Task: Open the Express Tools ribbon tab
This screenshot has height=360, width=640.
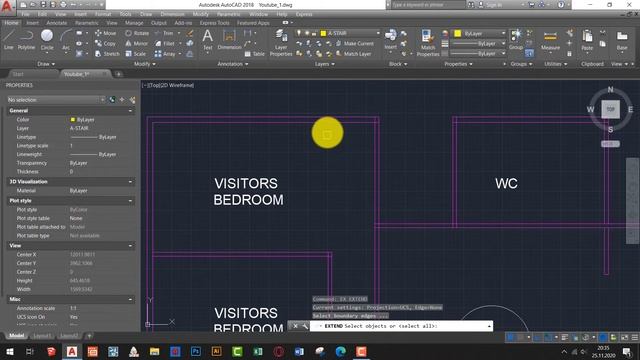Action: (214, 23)
